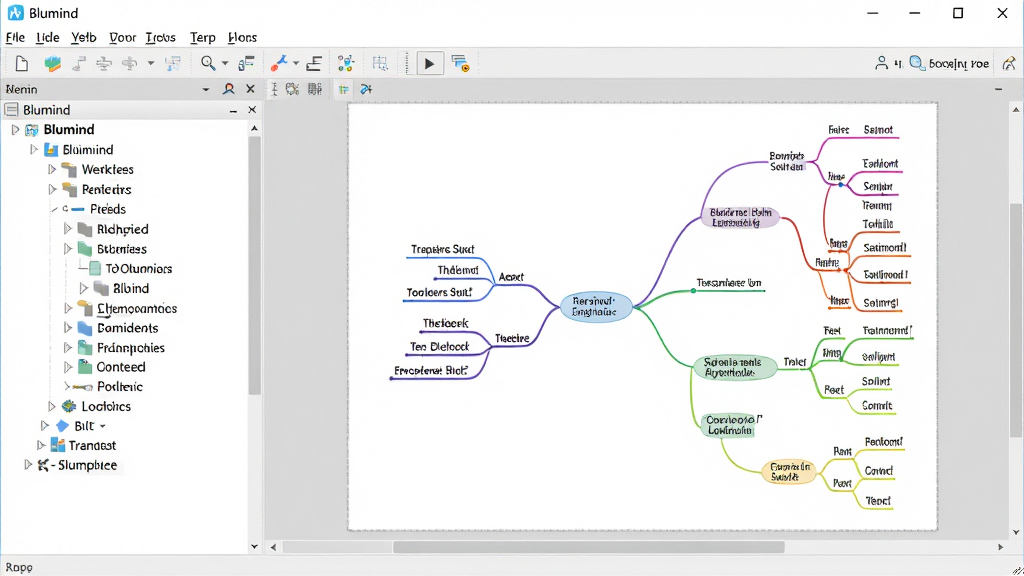Collapse the Preeds tree node
Image resolution: width=1024 pixels, height=576 pixels.
[54, 209]
